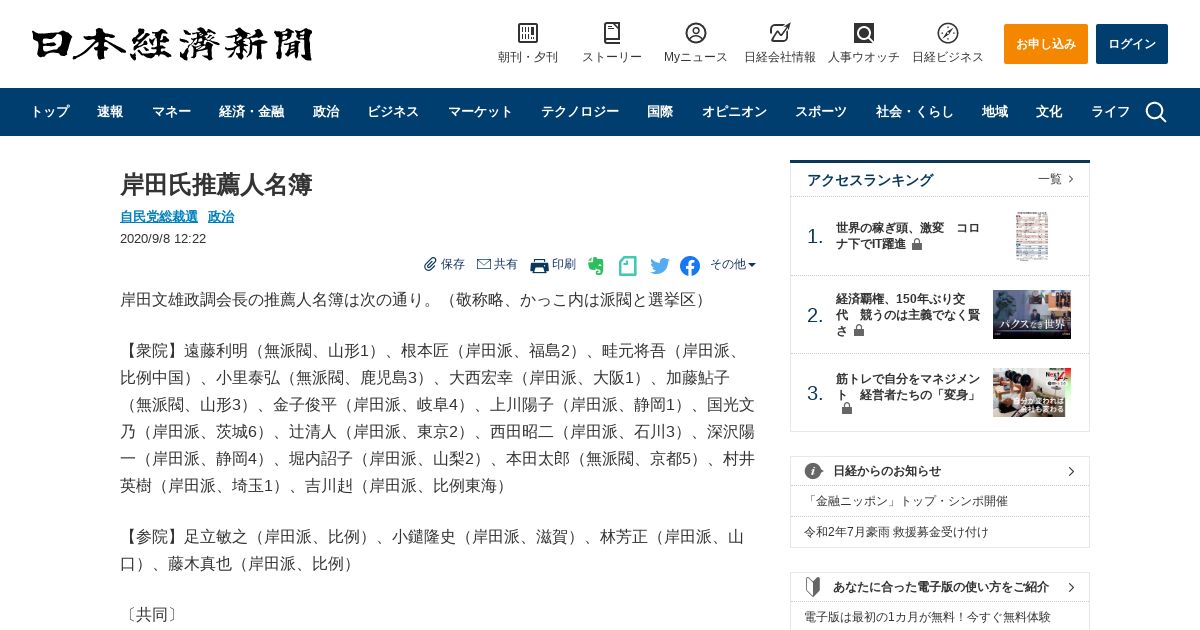
Task: Select the ライフ navigation item
Action: (1110, 112)
